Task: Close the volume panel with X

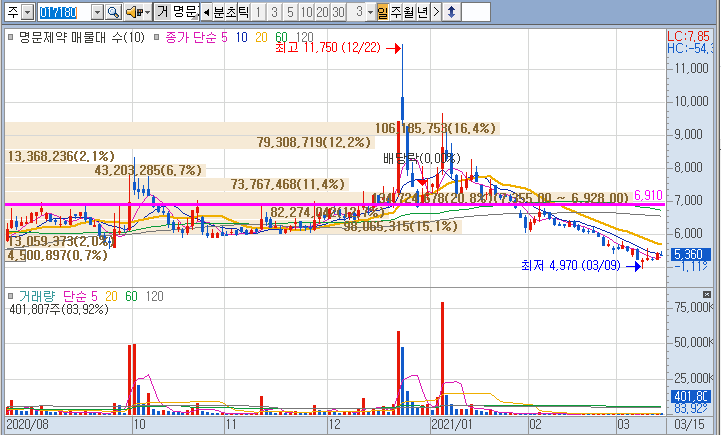Action: 707,294
